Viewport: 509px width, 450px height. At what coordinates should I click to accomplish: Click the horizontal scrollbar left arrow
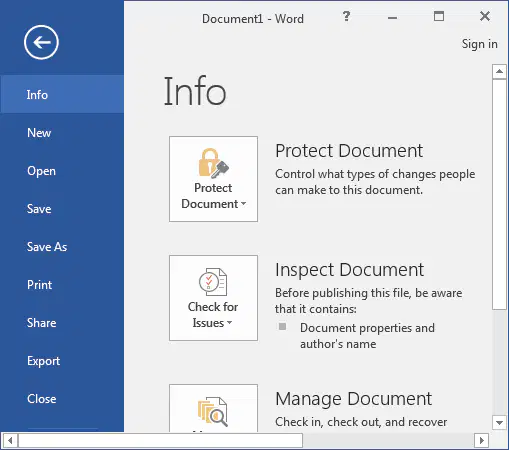[10, 440]
